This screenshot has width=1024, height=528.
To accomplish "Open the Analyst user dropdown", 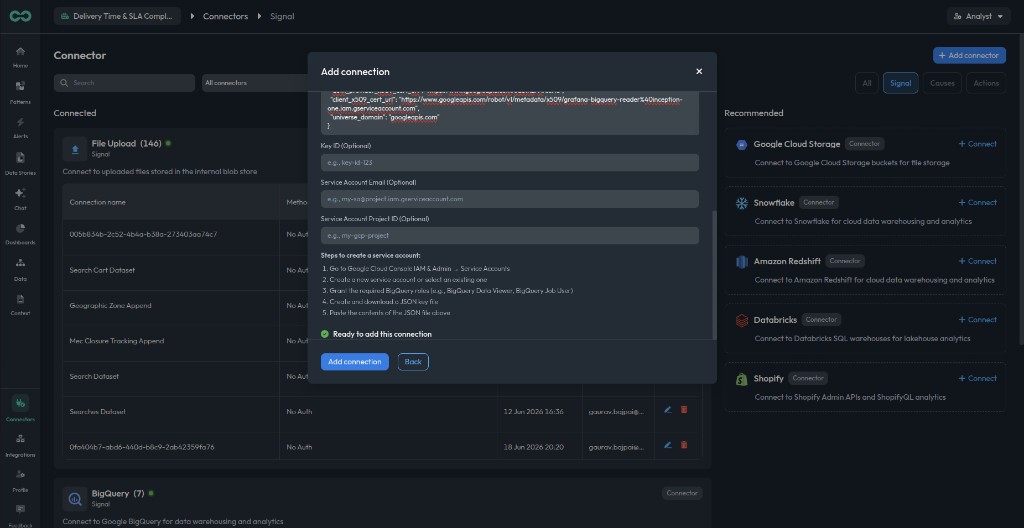I will click(978, 16).
